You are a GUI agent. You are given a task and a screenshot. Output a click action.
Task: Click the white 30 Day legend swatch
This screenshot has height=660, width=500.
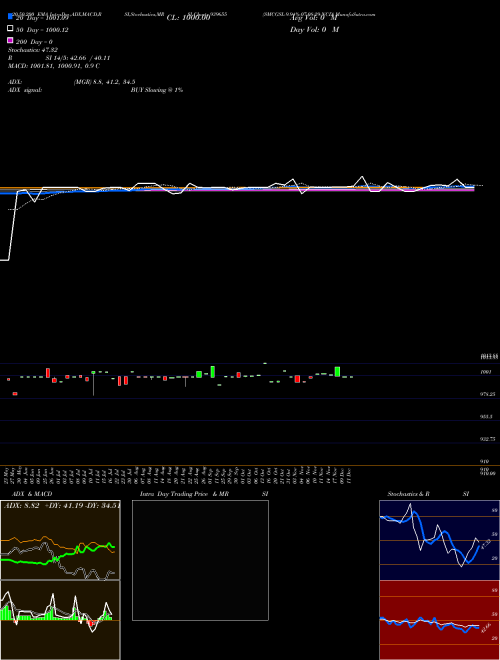click(10, 29)
